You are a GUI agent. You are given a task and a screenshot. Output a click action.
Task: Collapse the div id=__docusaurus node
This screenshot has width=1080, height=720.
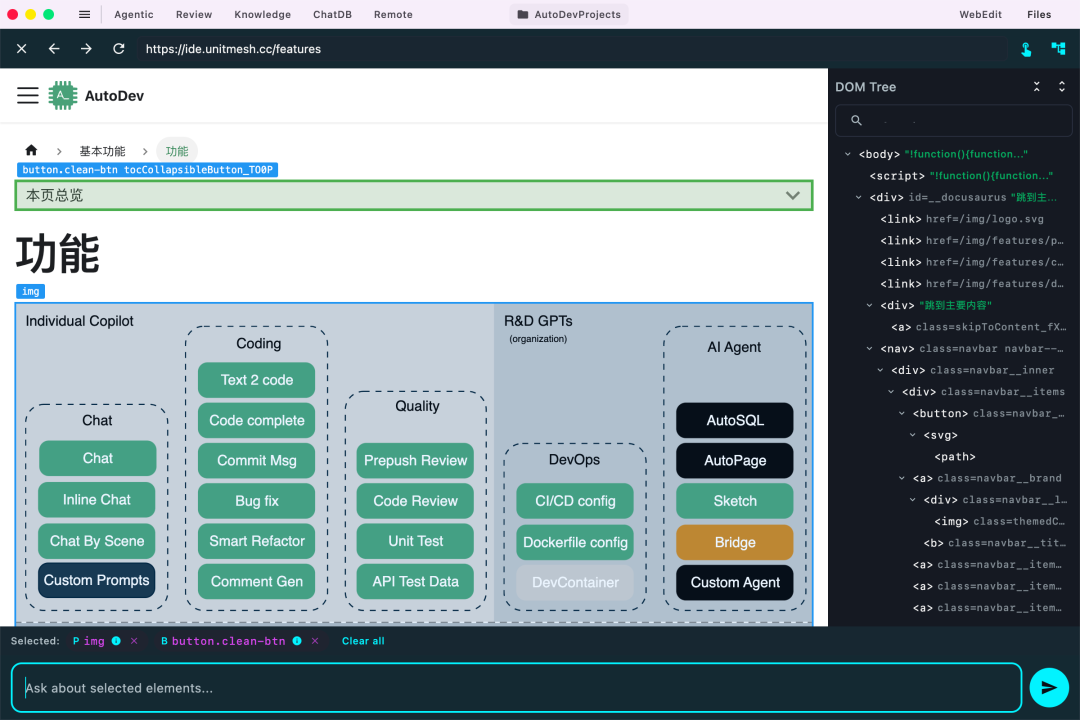tap(859, 198)
